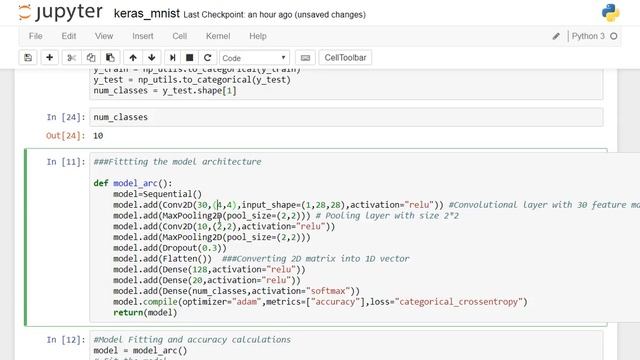Save and checkpoint the notebook

pos(28,58)
